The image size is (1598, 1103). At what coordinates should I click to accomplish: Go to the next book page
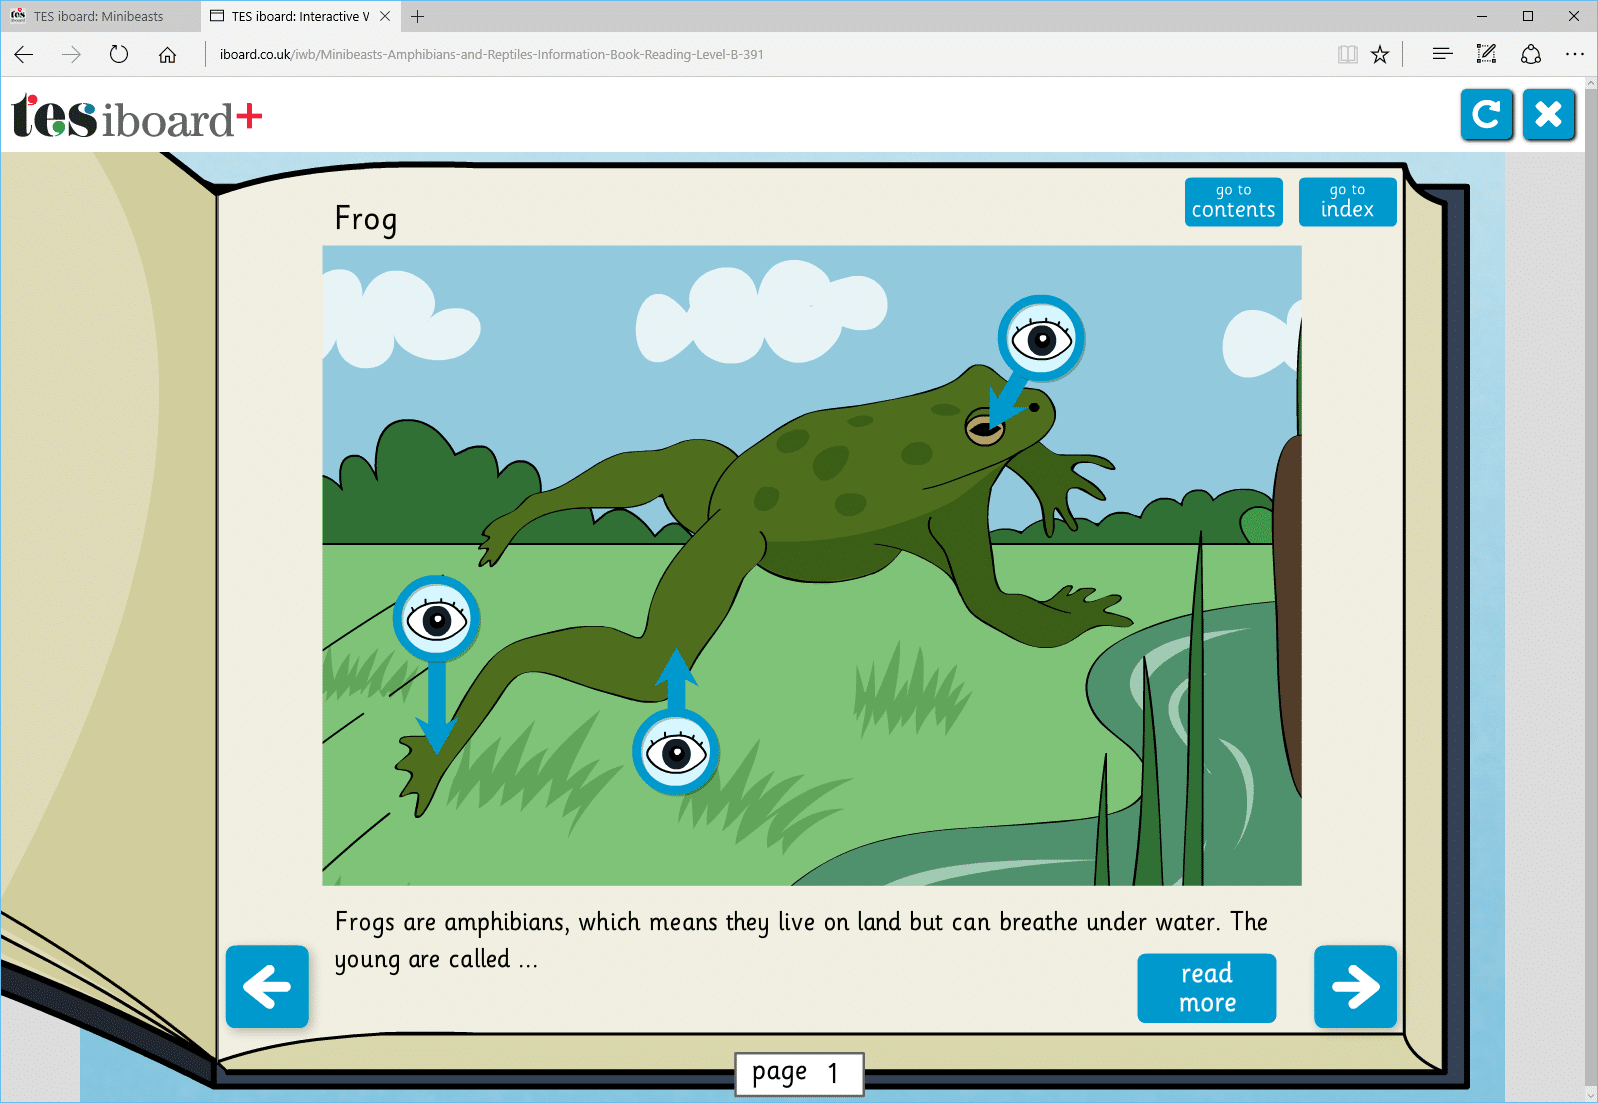[1355, 987]
